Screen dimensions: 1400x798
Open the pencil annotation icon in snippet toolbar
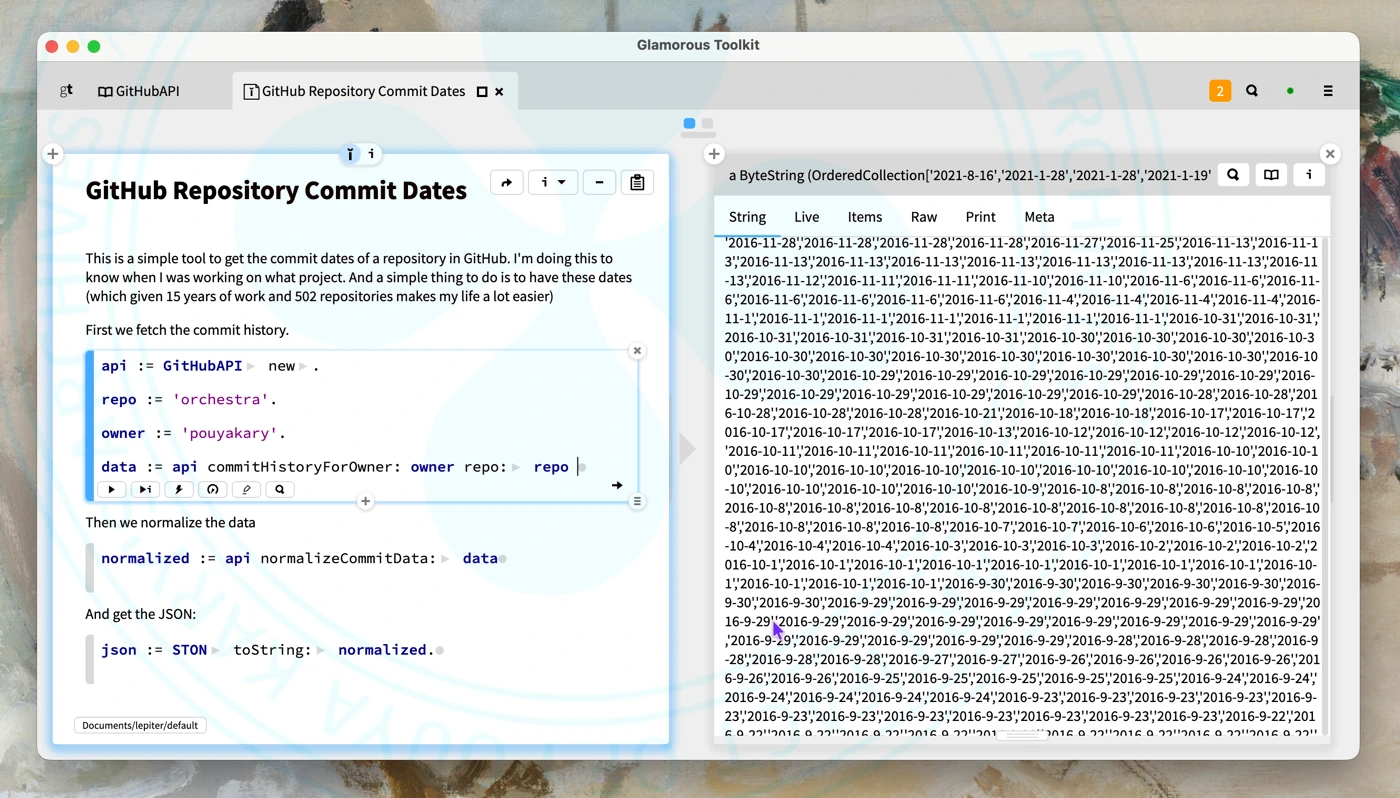(x=245, y=489)
